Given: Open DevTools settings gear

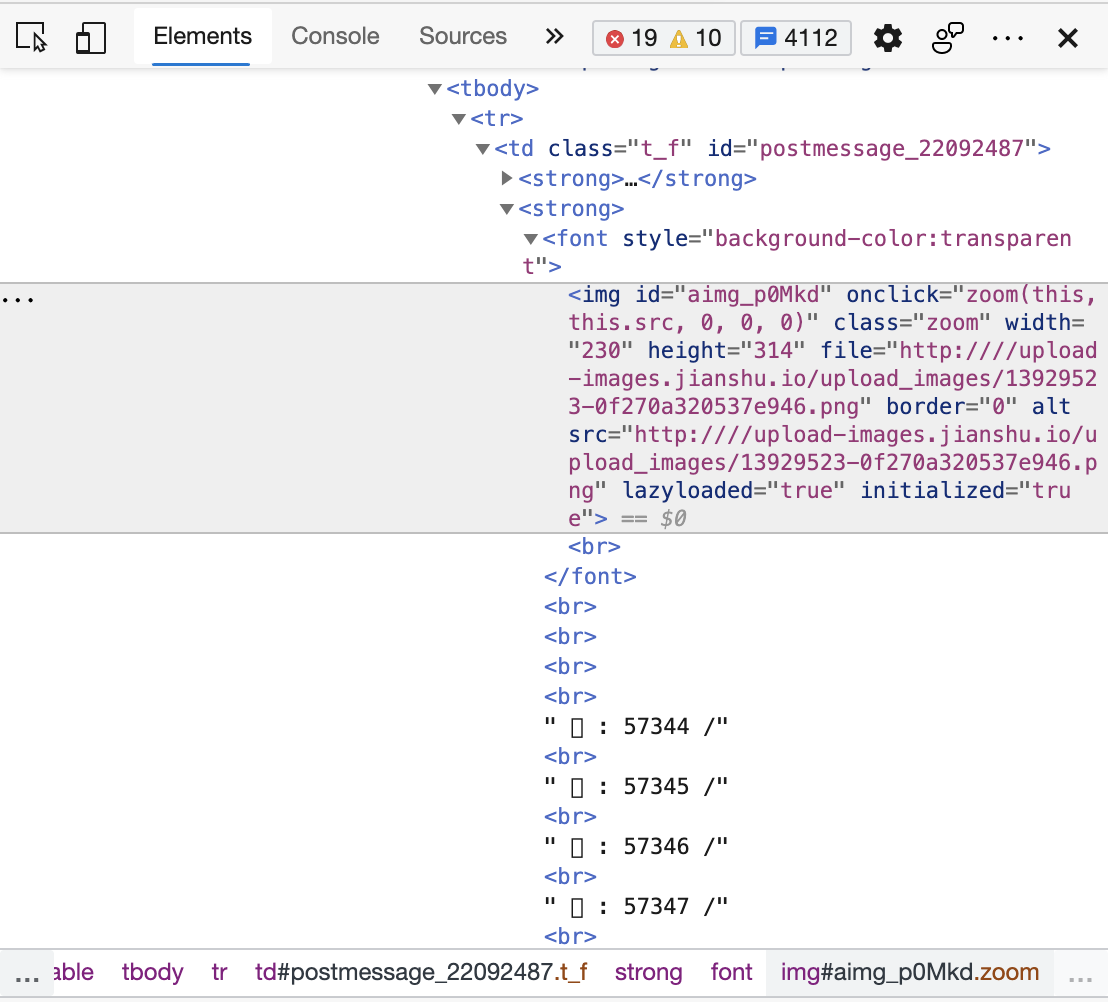Looking at the screenshot, I should pyautogui.click(x=887, y=38).
